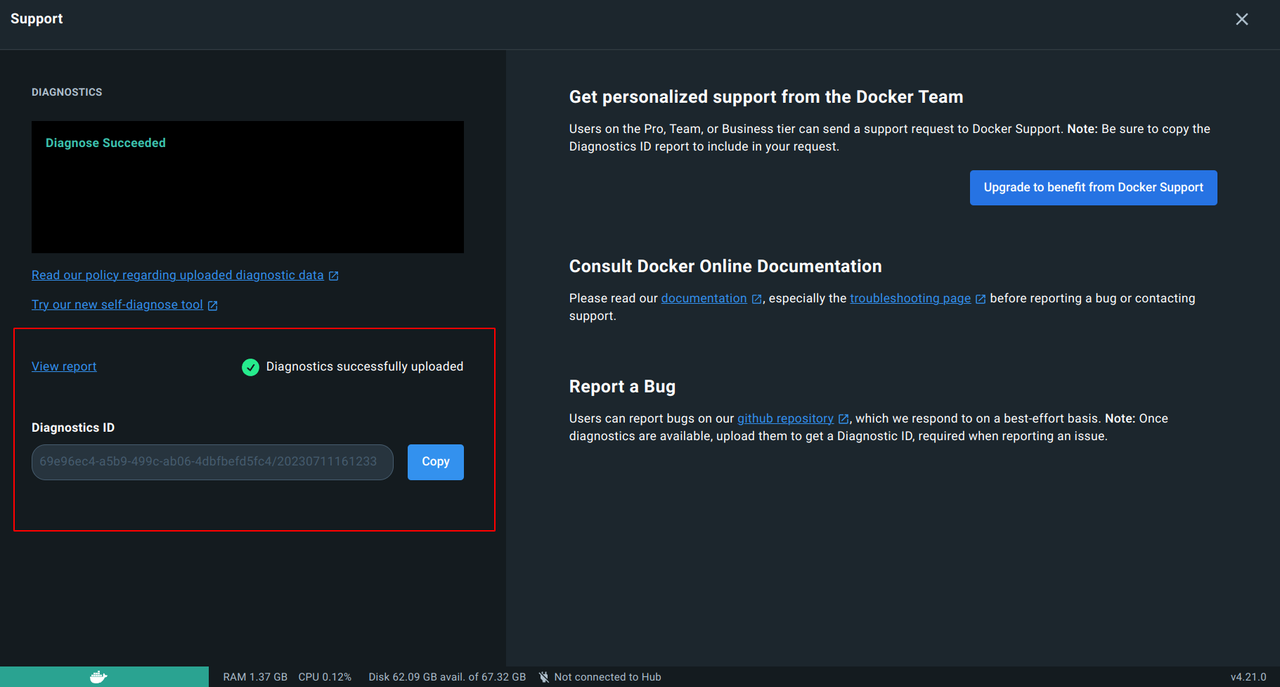Open the self-diagnose tool link
1280x687 pixels.
click(117, 305)
